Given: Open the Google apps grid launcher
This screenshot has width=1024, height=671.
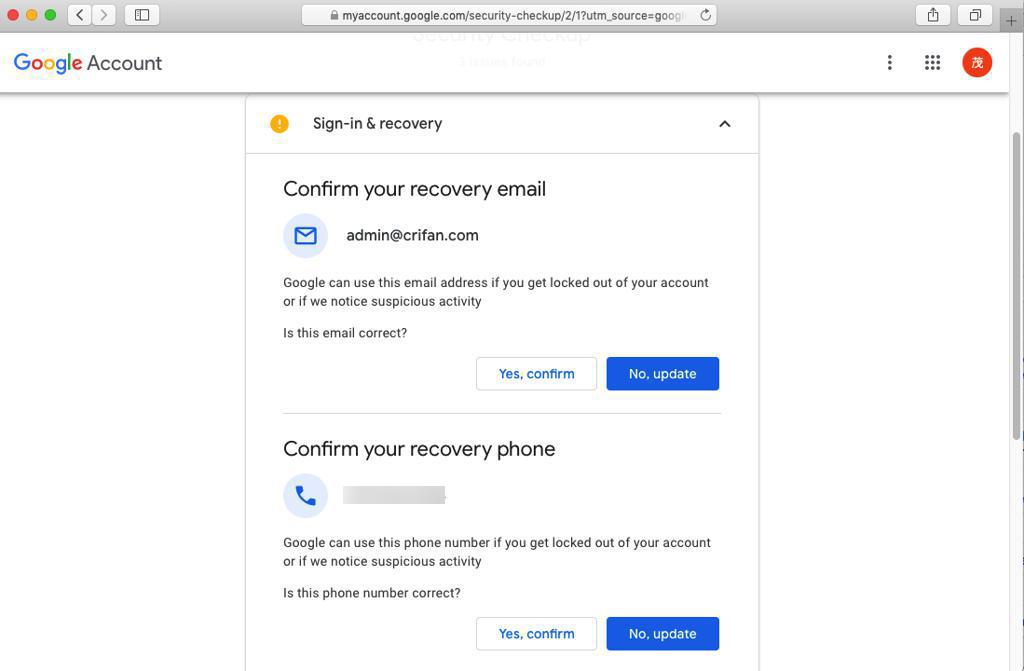Looking at the screenshot, I should click(932, 63).
